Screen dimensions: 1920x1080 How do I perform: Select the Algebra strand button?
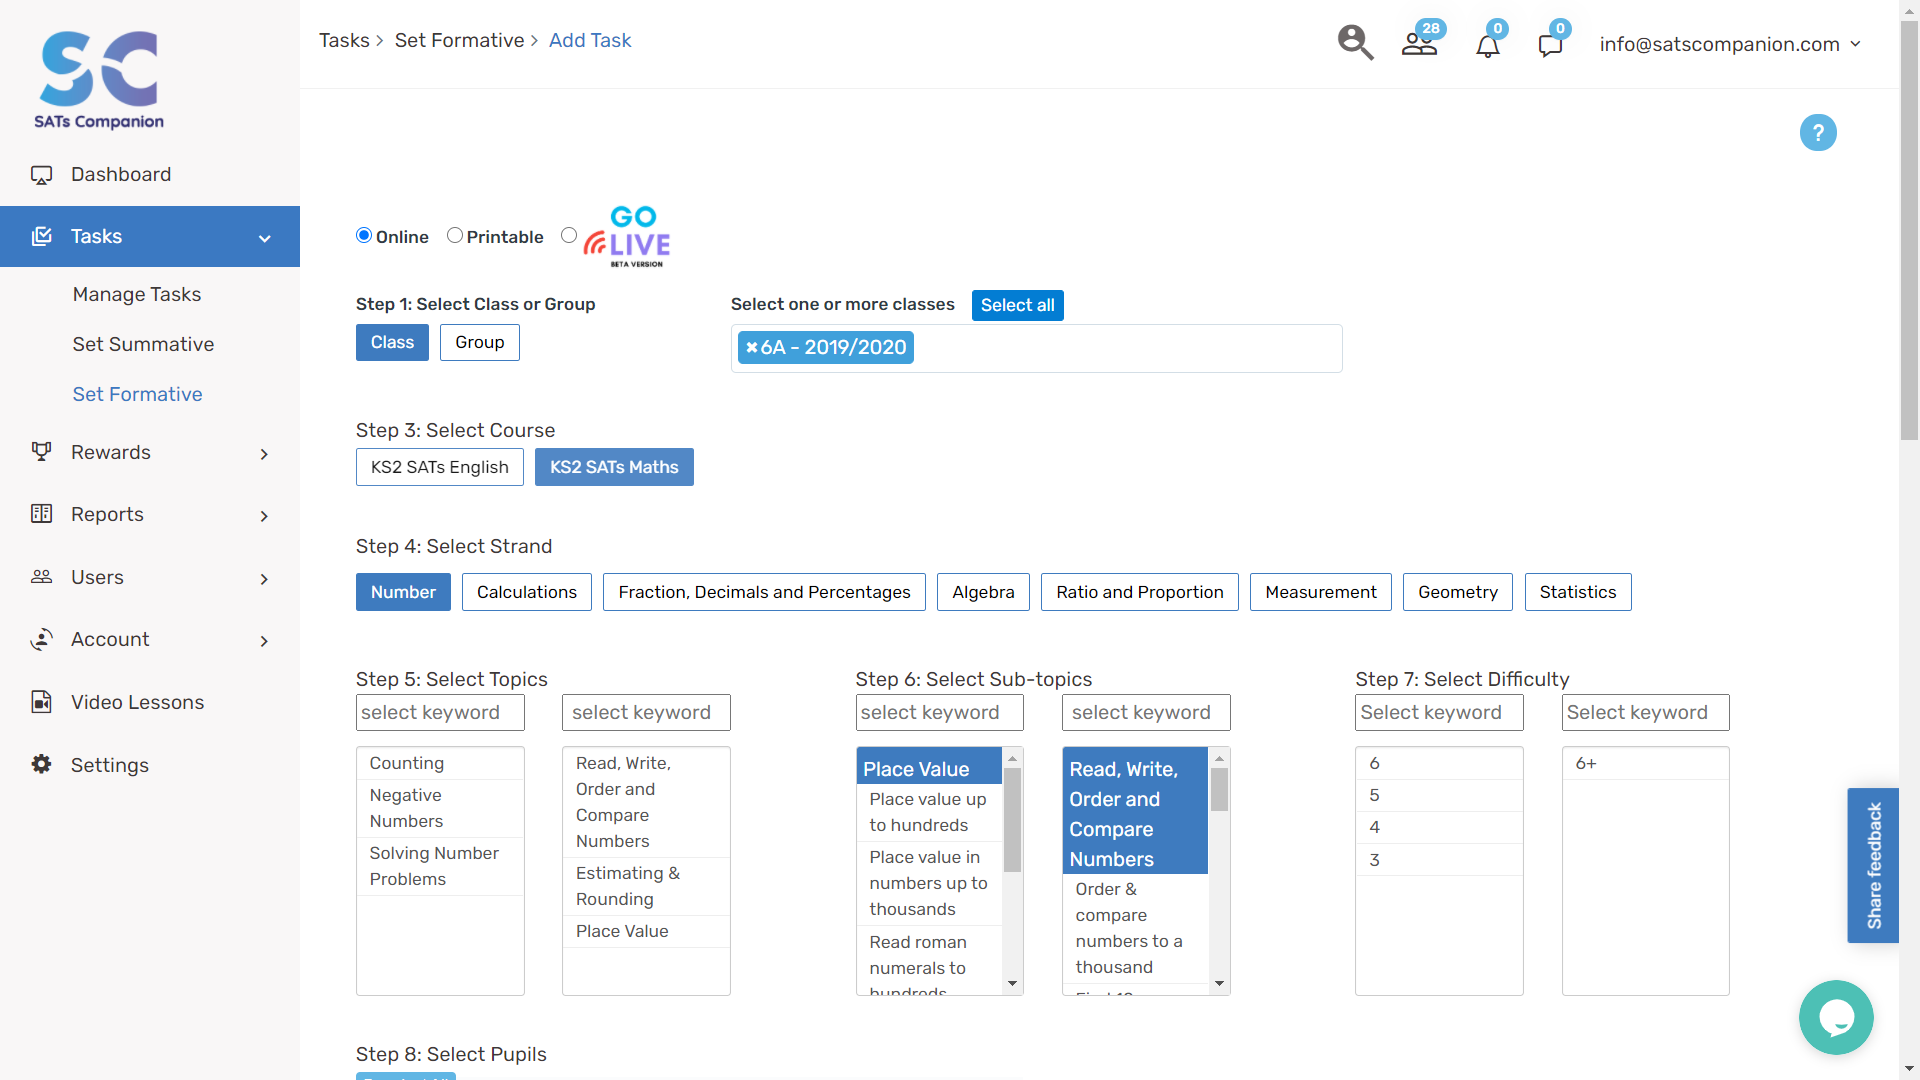(x=983, y=592)
